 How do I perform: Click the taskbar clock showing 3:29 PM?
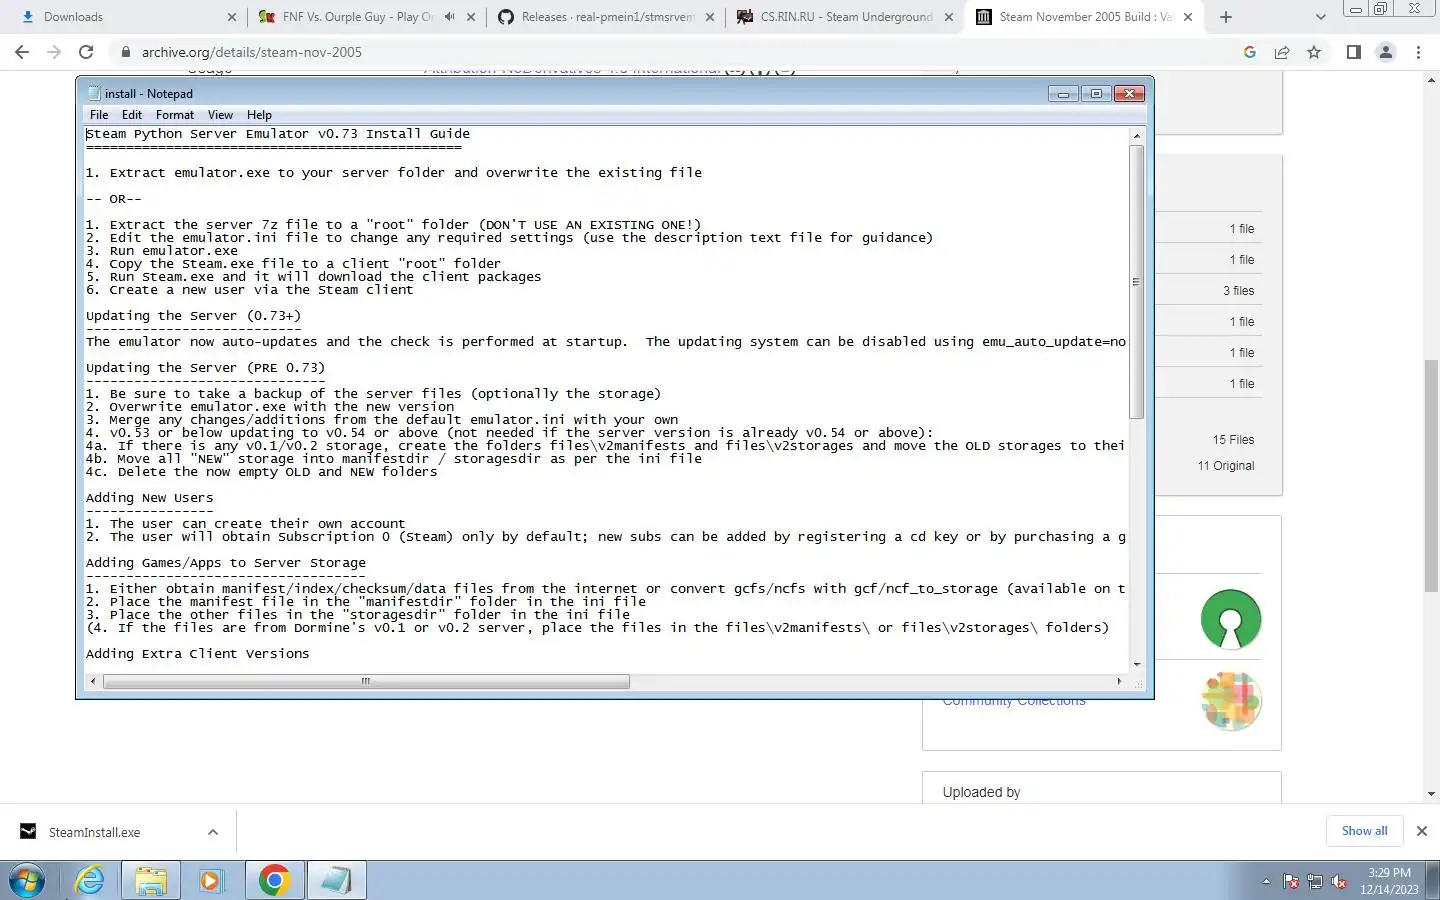(1389, 881)
